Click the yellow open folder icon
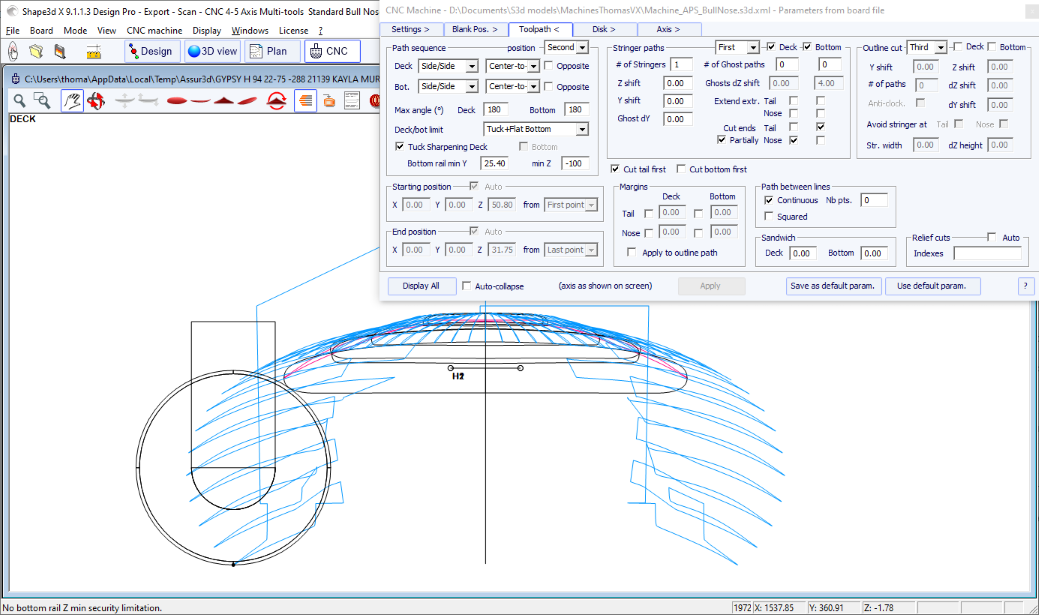 pyautogui.click(x=35, y=51)
